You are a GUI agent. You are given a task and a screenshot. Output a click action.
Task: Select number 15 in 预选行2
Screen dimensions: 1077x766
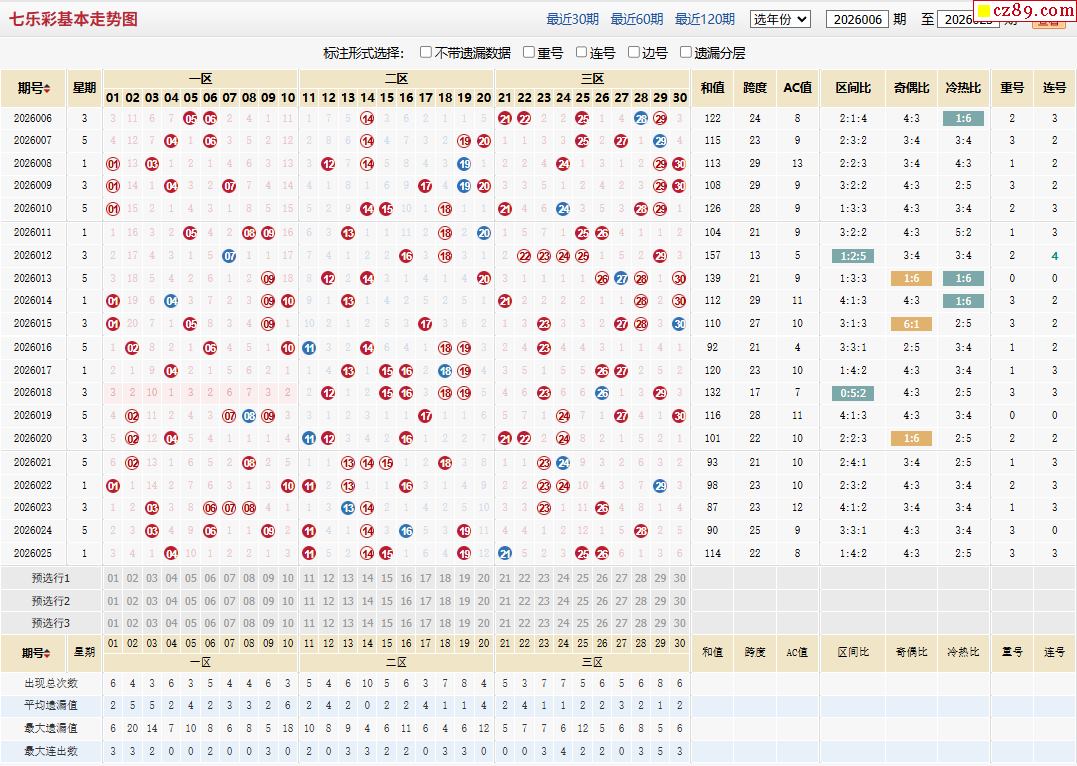[386, 601]
